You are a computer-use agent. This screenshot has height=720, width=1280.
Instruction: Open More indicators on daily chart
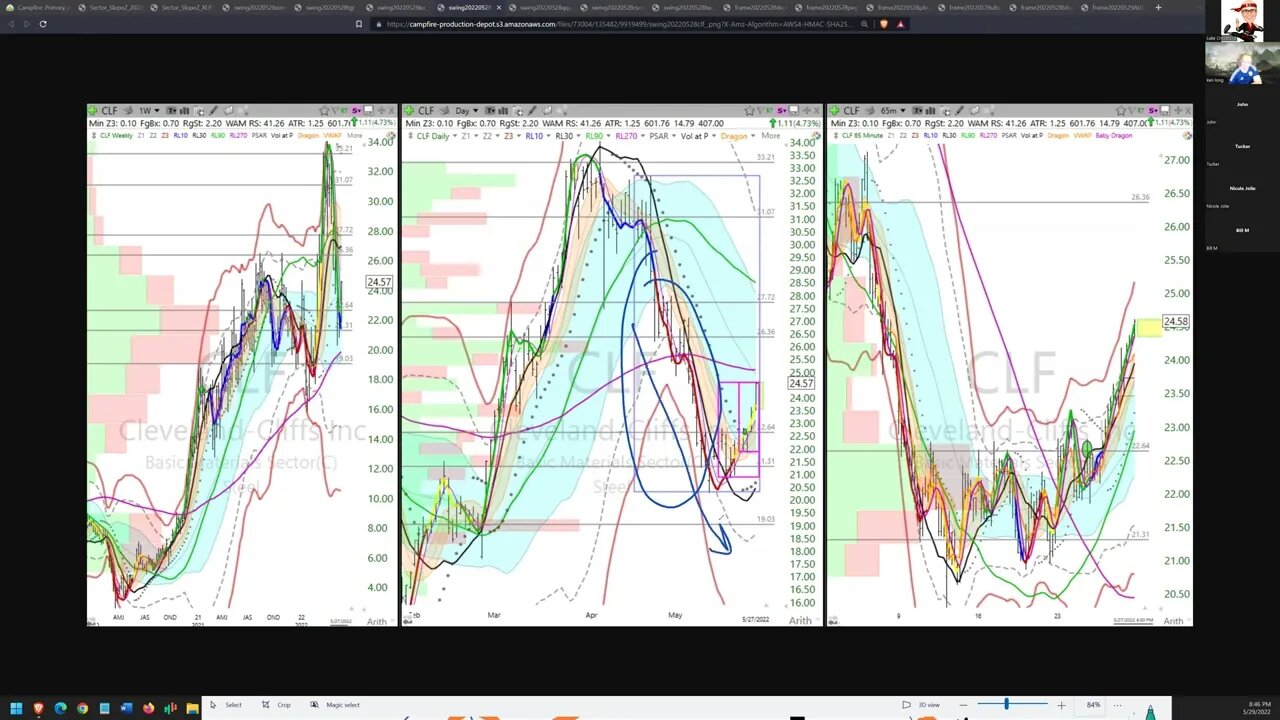[x=771, y=135]
